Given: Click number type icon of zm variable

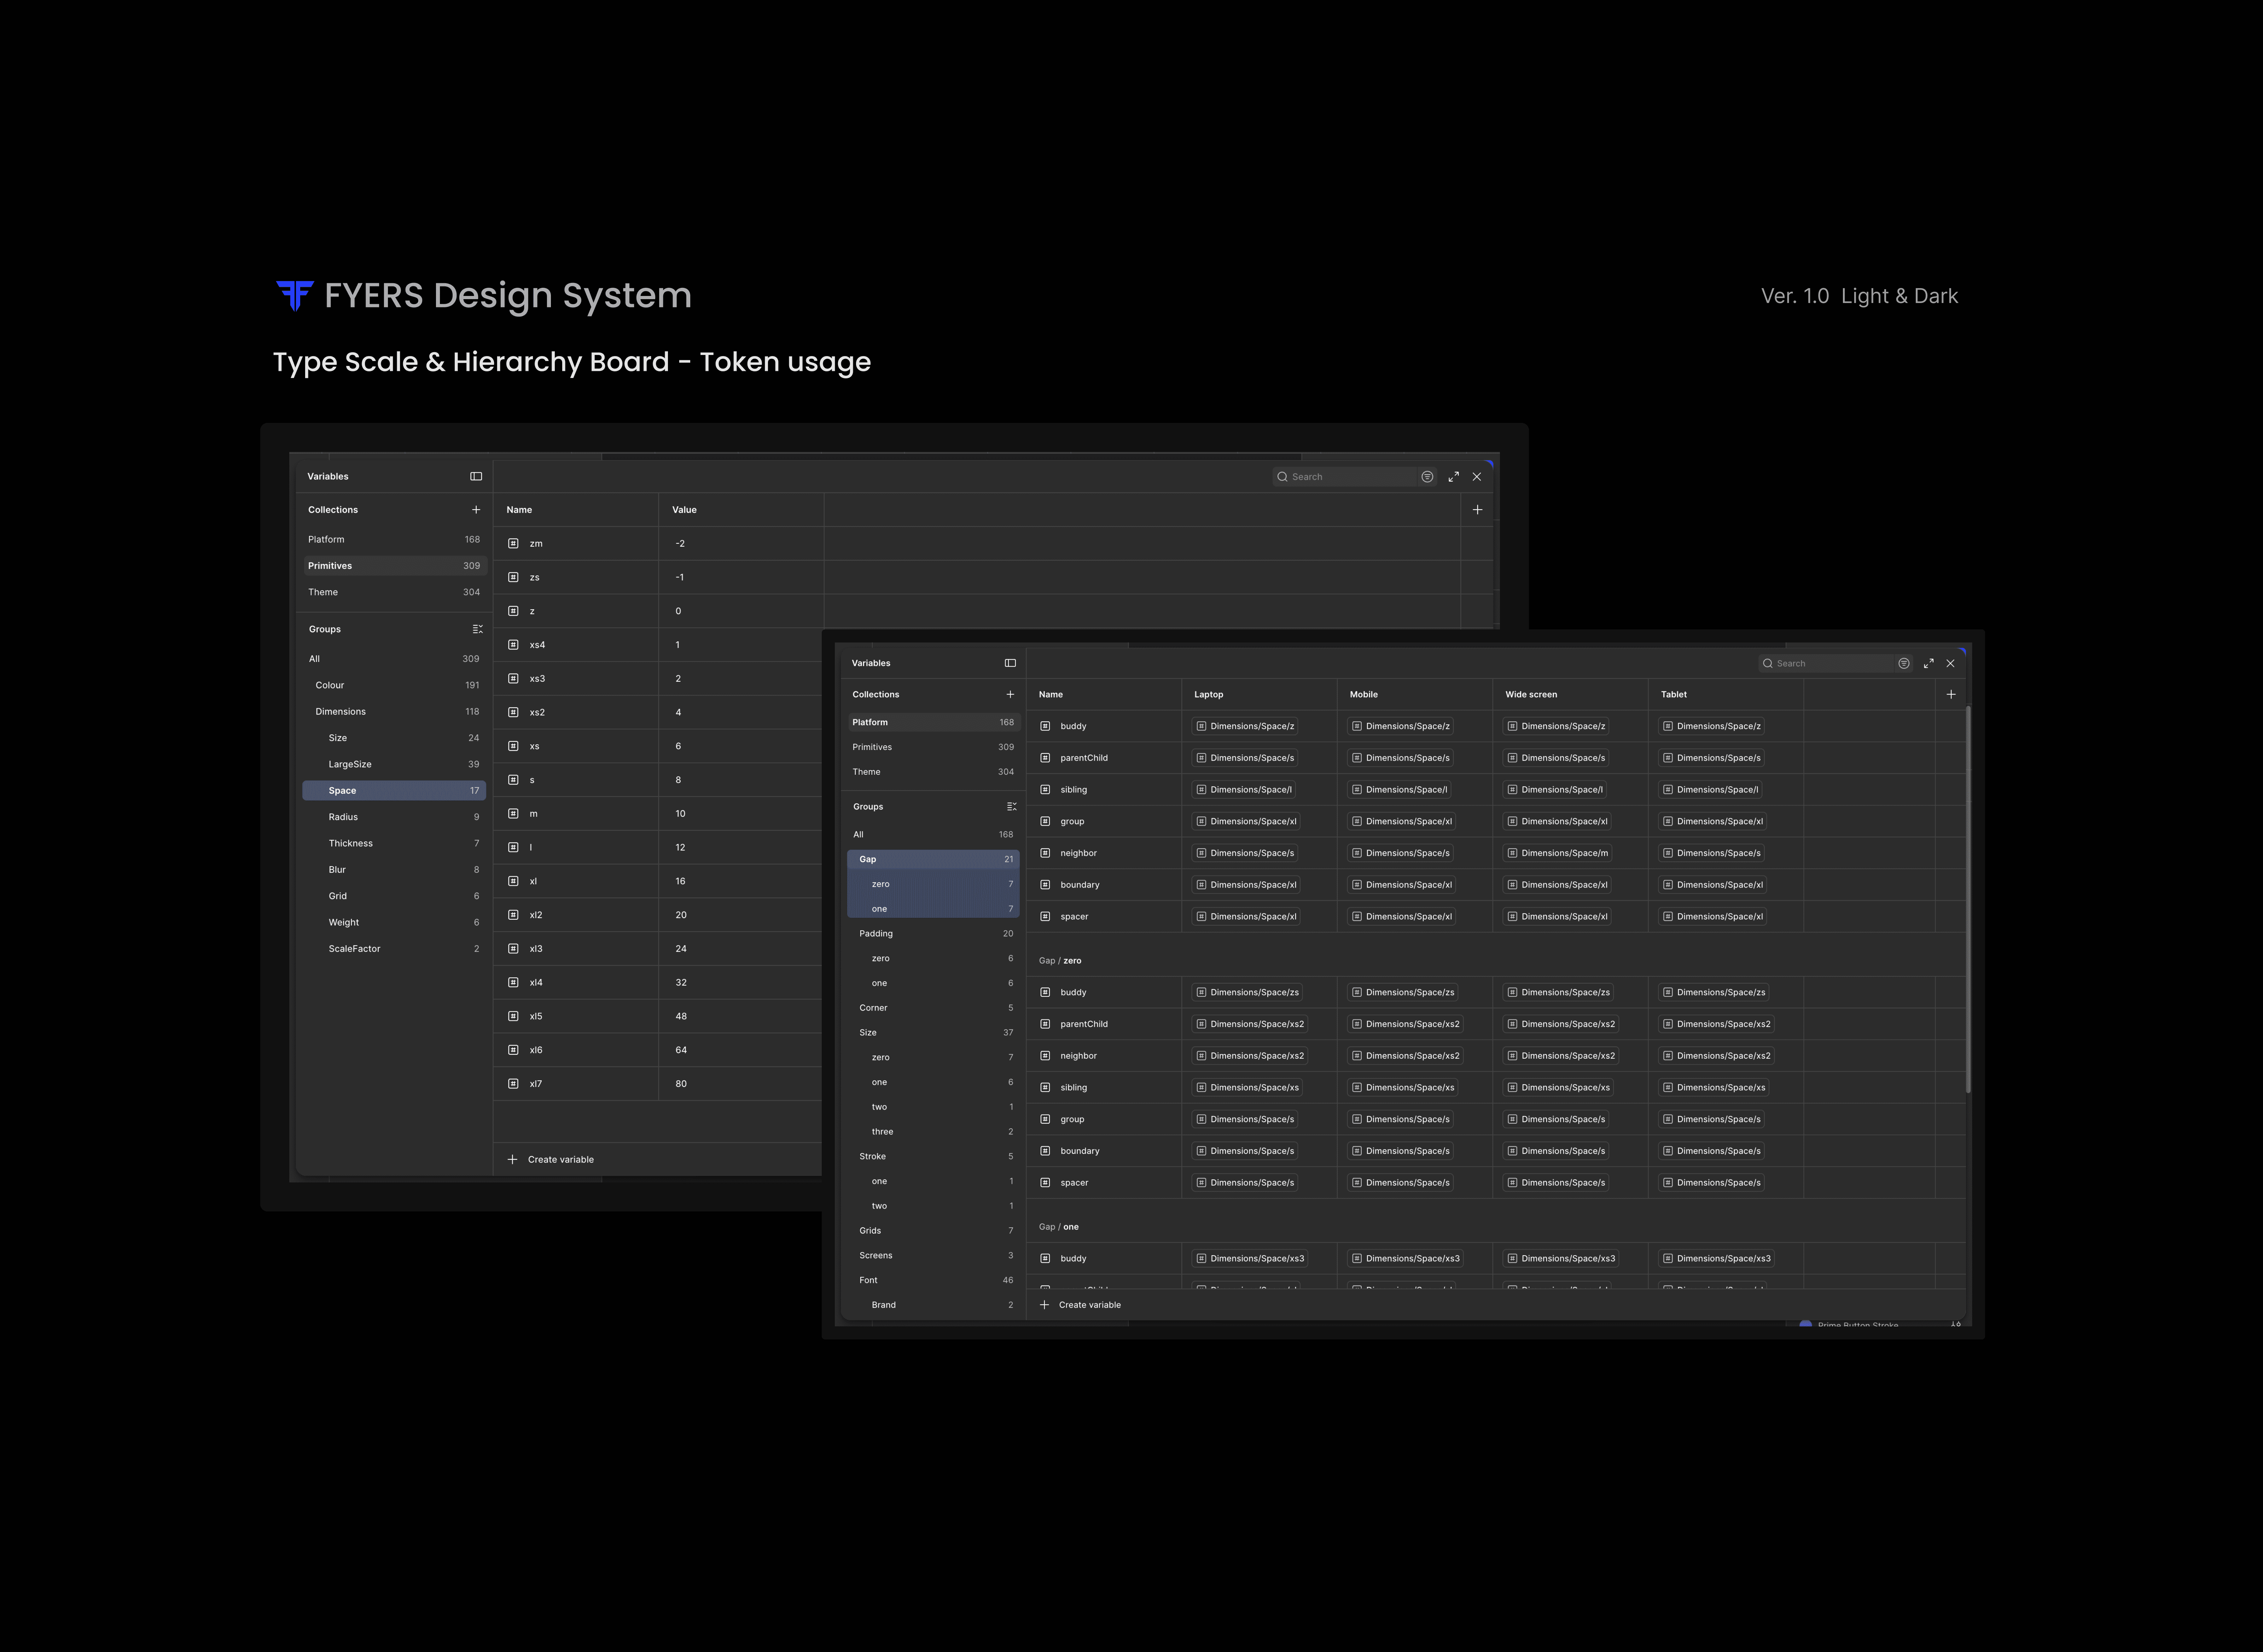Looking at the screenshot, I should (513, 543).
